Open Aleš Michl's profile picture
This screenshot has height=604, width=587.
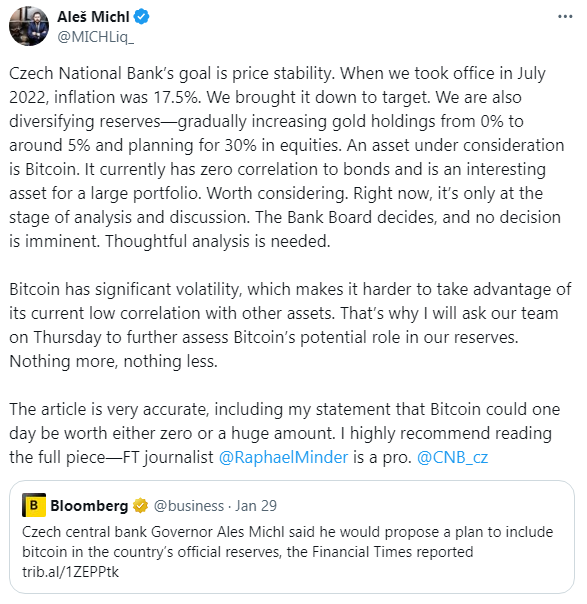(x=29, y=26)
